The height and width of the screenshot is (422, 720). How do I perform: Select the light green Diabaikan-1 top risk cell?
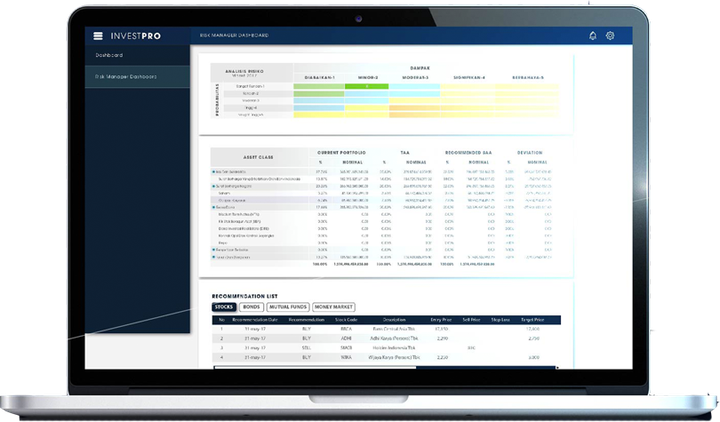(319, 86)
